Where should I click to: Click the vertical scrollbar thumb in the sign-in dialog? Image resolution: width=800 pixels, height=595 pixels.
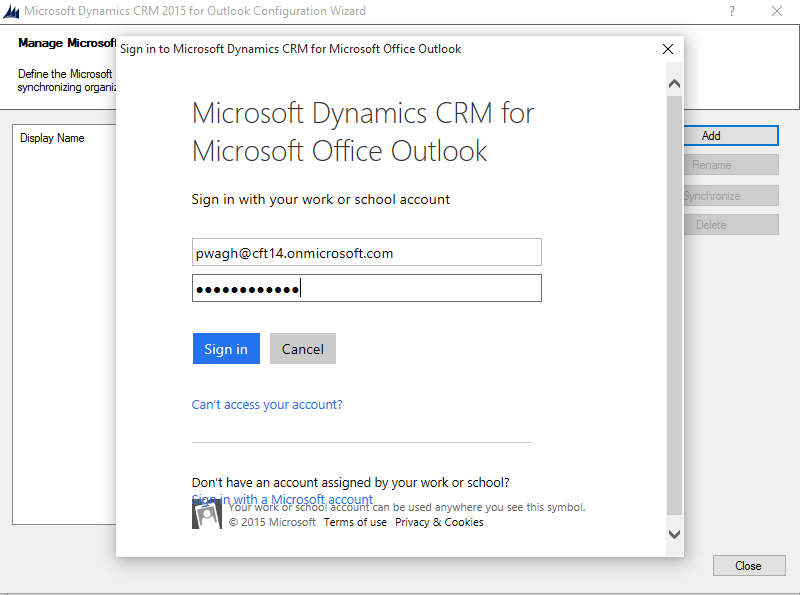[x=674, y=305]
